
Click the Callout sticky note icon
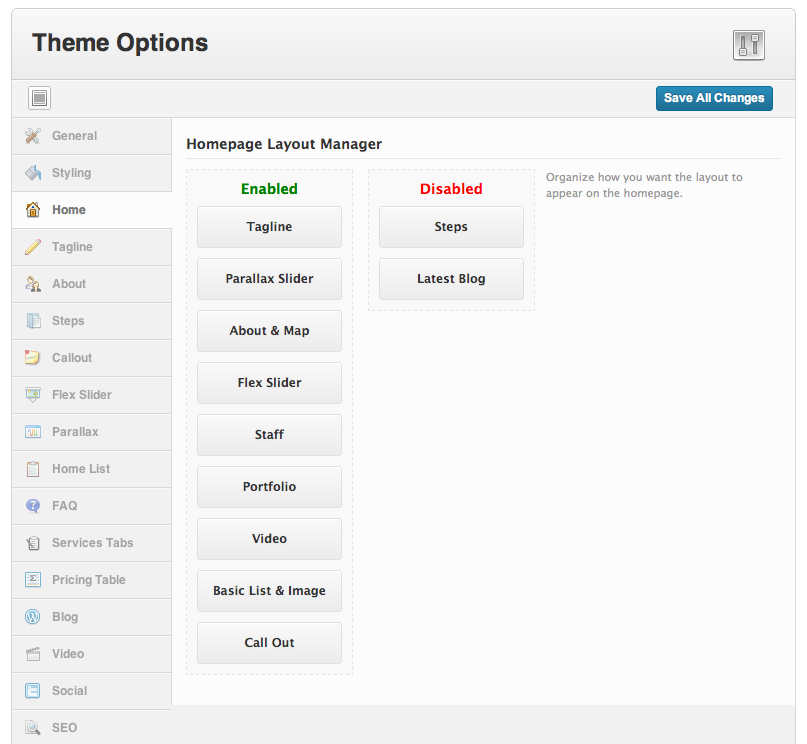(x=33, y=358)
